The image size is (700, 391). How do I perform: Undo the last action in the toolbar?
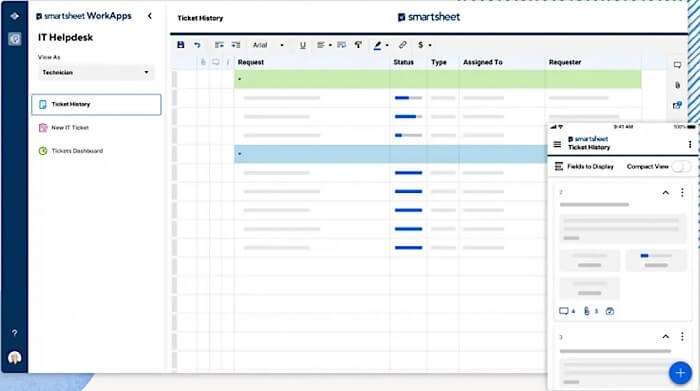point(197,45)
